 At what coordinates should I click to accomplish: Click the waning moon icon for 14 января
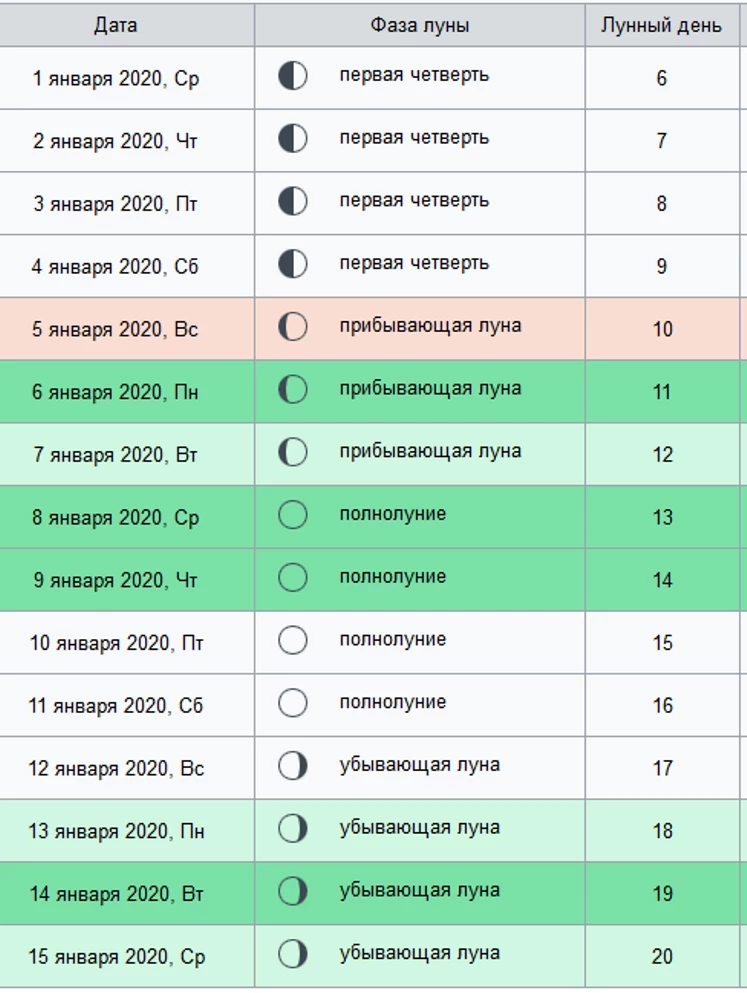tap(292, 891)
